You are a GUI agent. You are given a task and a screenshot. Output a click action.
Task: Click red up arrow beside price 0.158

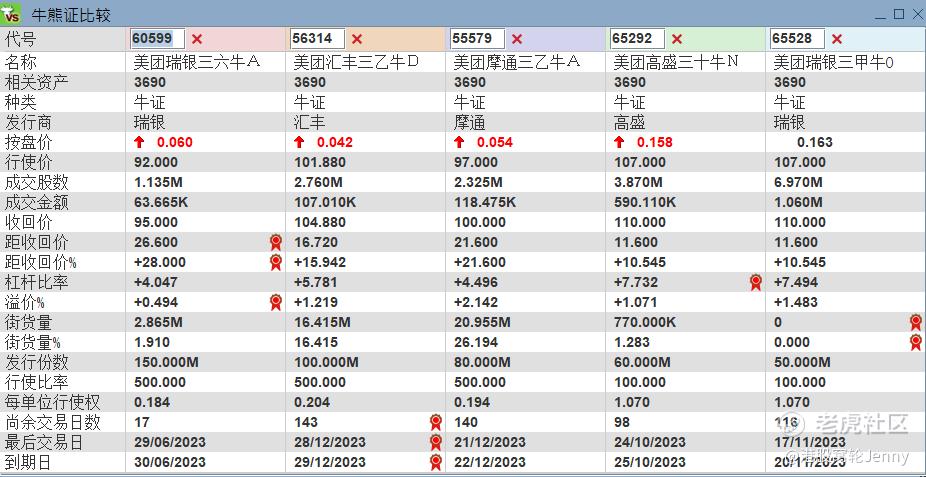619,142
